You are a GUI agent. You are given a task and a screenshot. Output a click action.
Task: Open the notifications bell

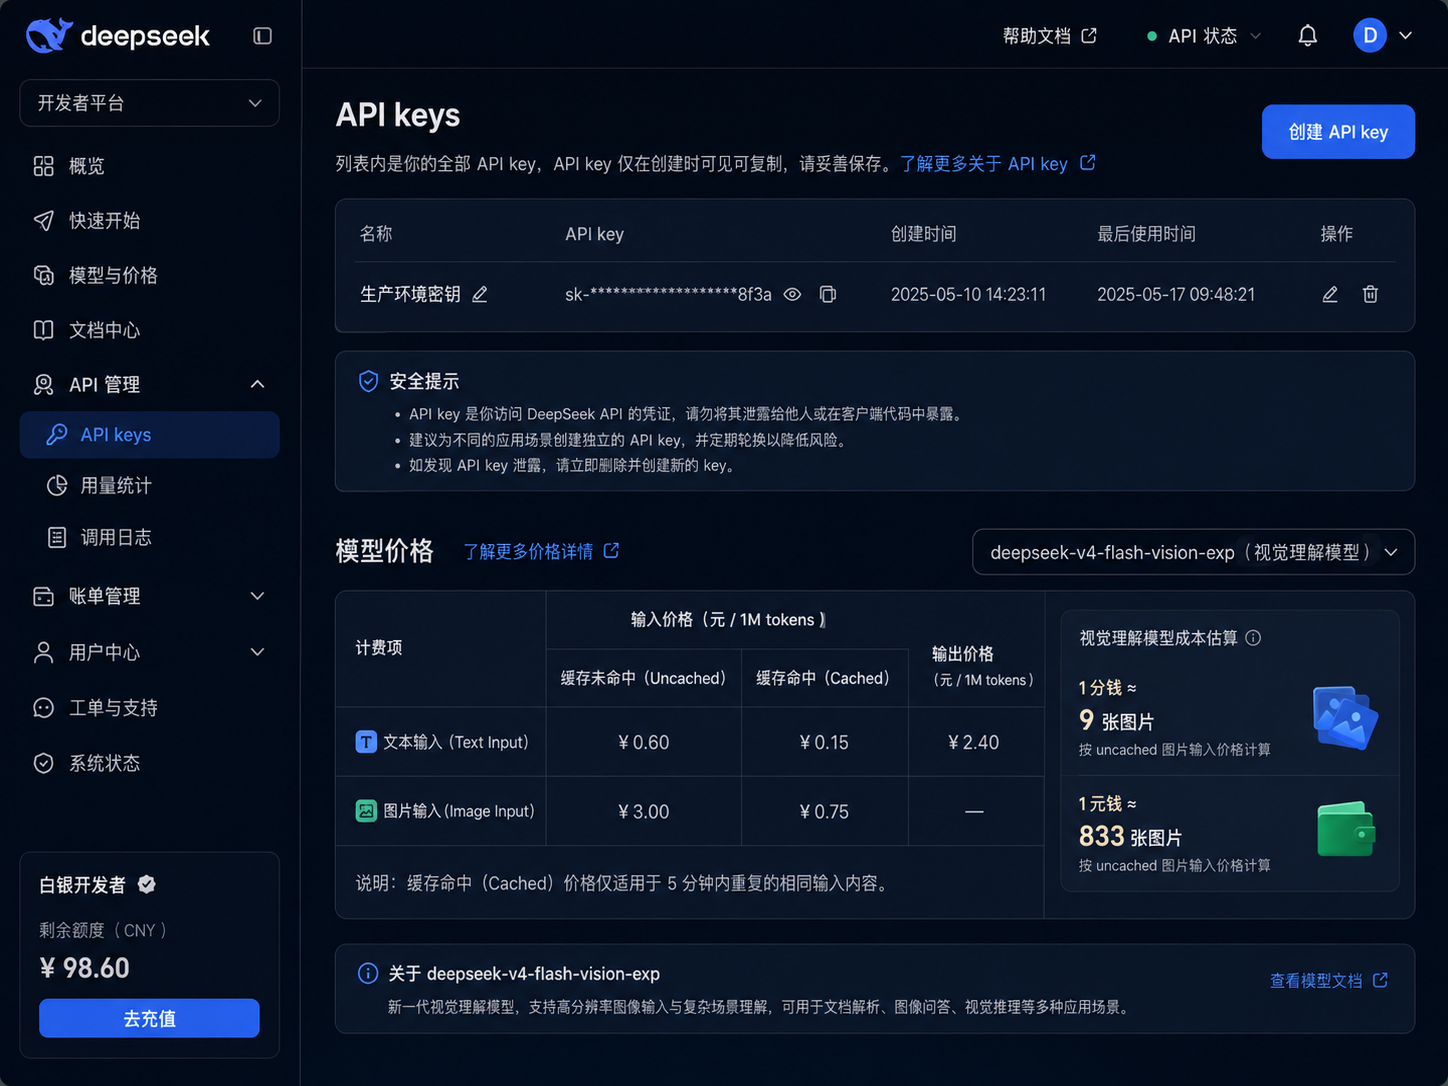click(x=1307, y=36)
